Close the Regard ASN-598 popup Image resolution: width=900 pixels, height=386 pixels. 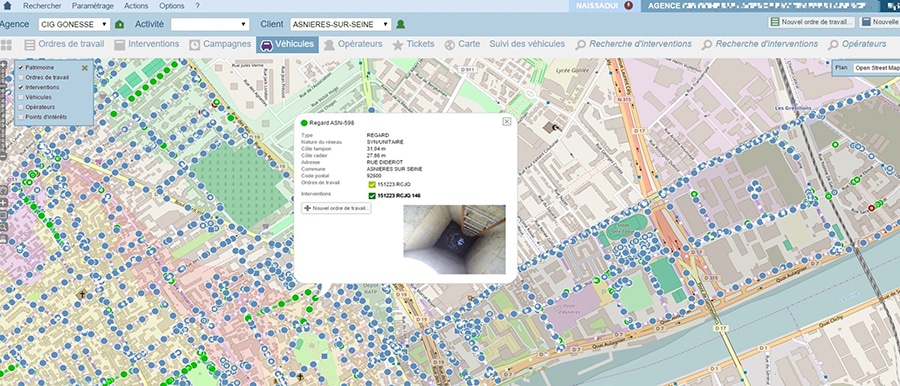506,121
